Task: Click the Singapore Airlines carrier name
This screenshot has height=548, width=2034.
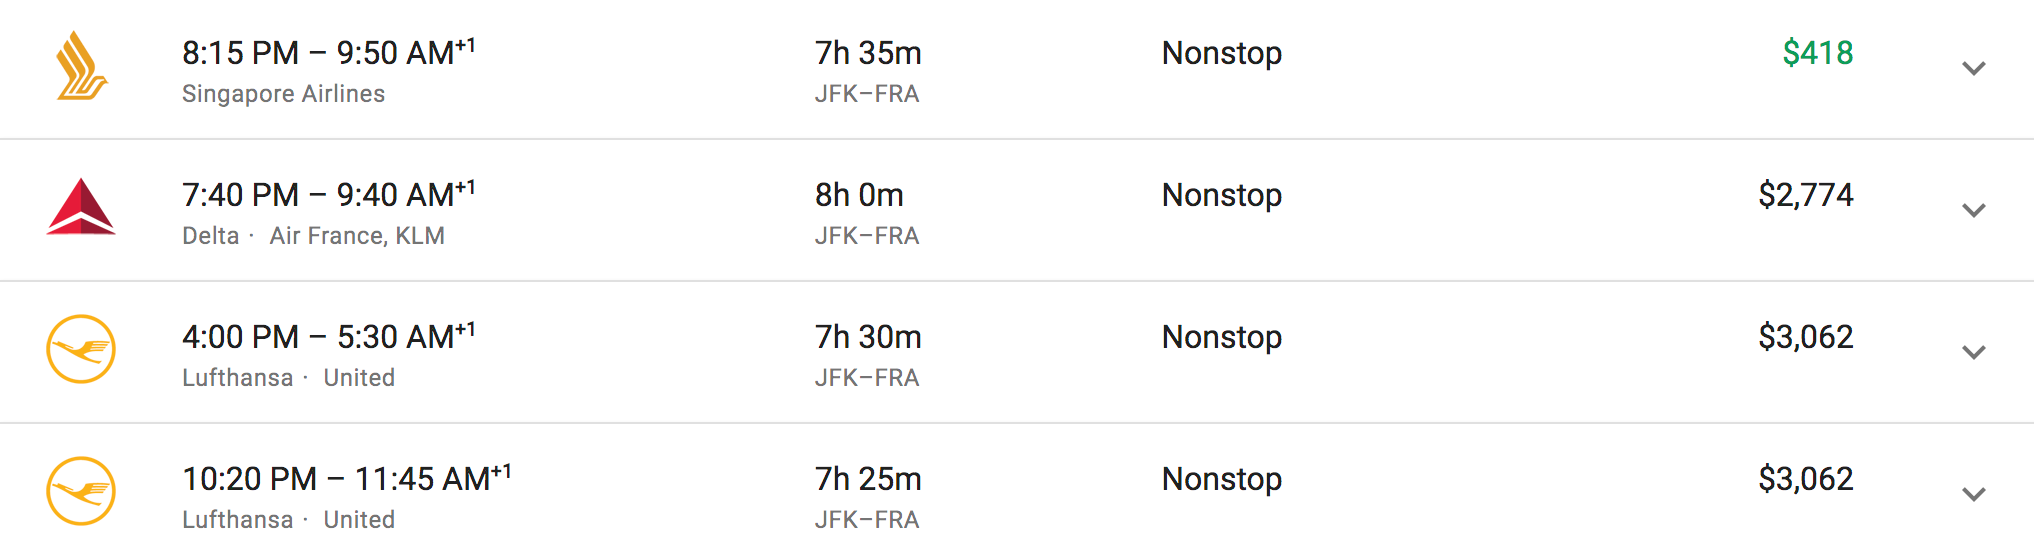Action: coord(283,94)
